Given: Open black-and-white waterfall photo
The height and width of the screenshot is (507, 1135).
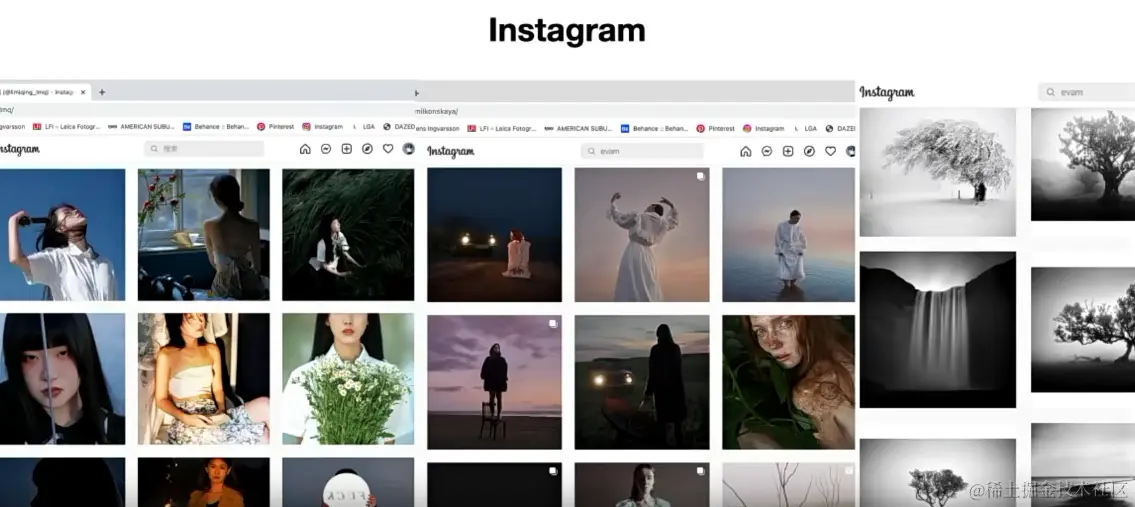Looking at the screenshot, I should [938, 330].
